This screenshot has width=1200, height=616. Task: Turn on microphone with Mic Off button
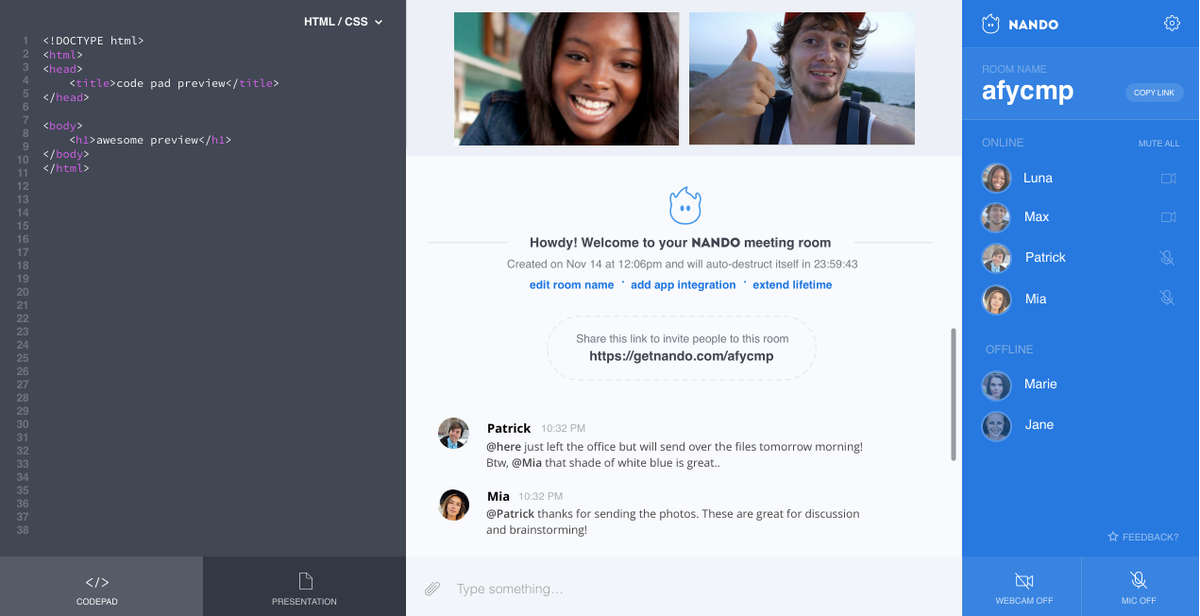coord(1140,587)
